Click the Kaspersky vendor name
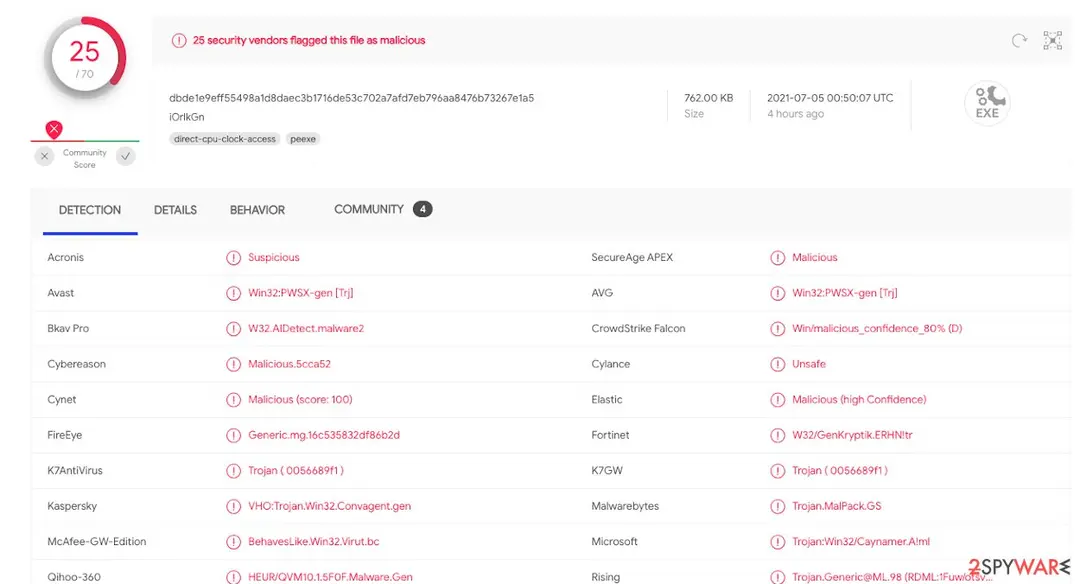 coord(72,506)
